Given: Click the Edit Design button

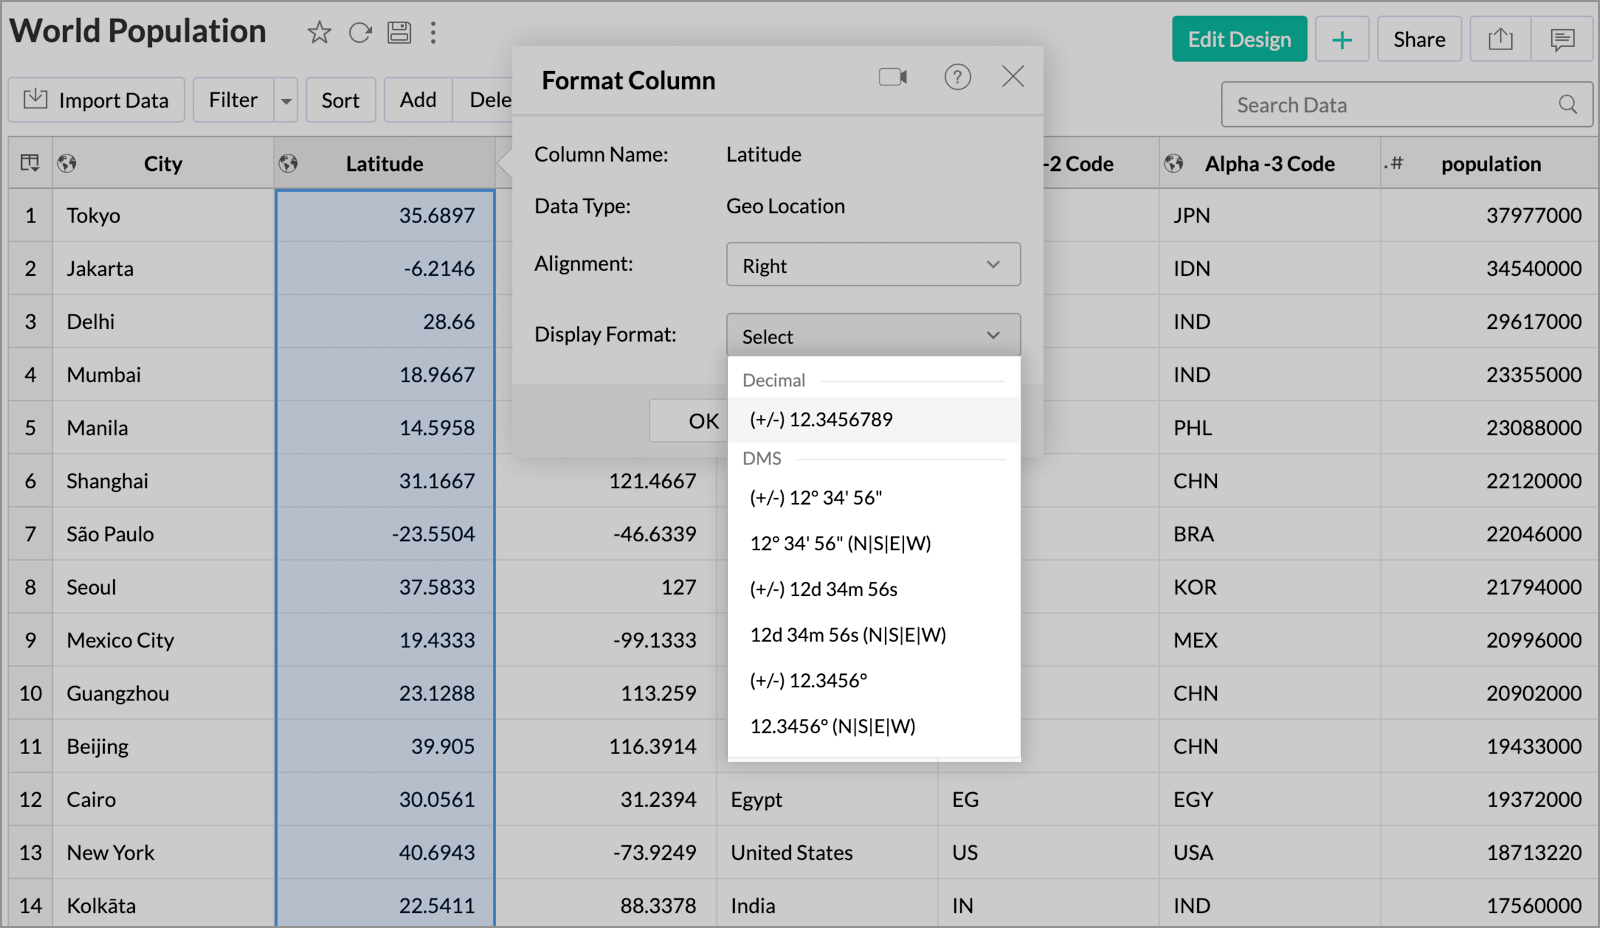Looking at the screenshot, I should [1239, 40].
